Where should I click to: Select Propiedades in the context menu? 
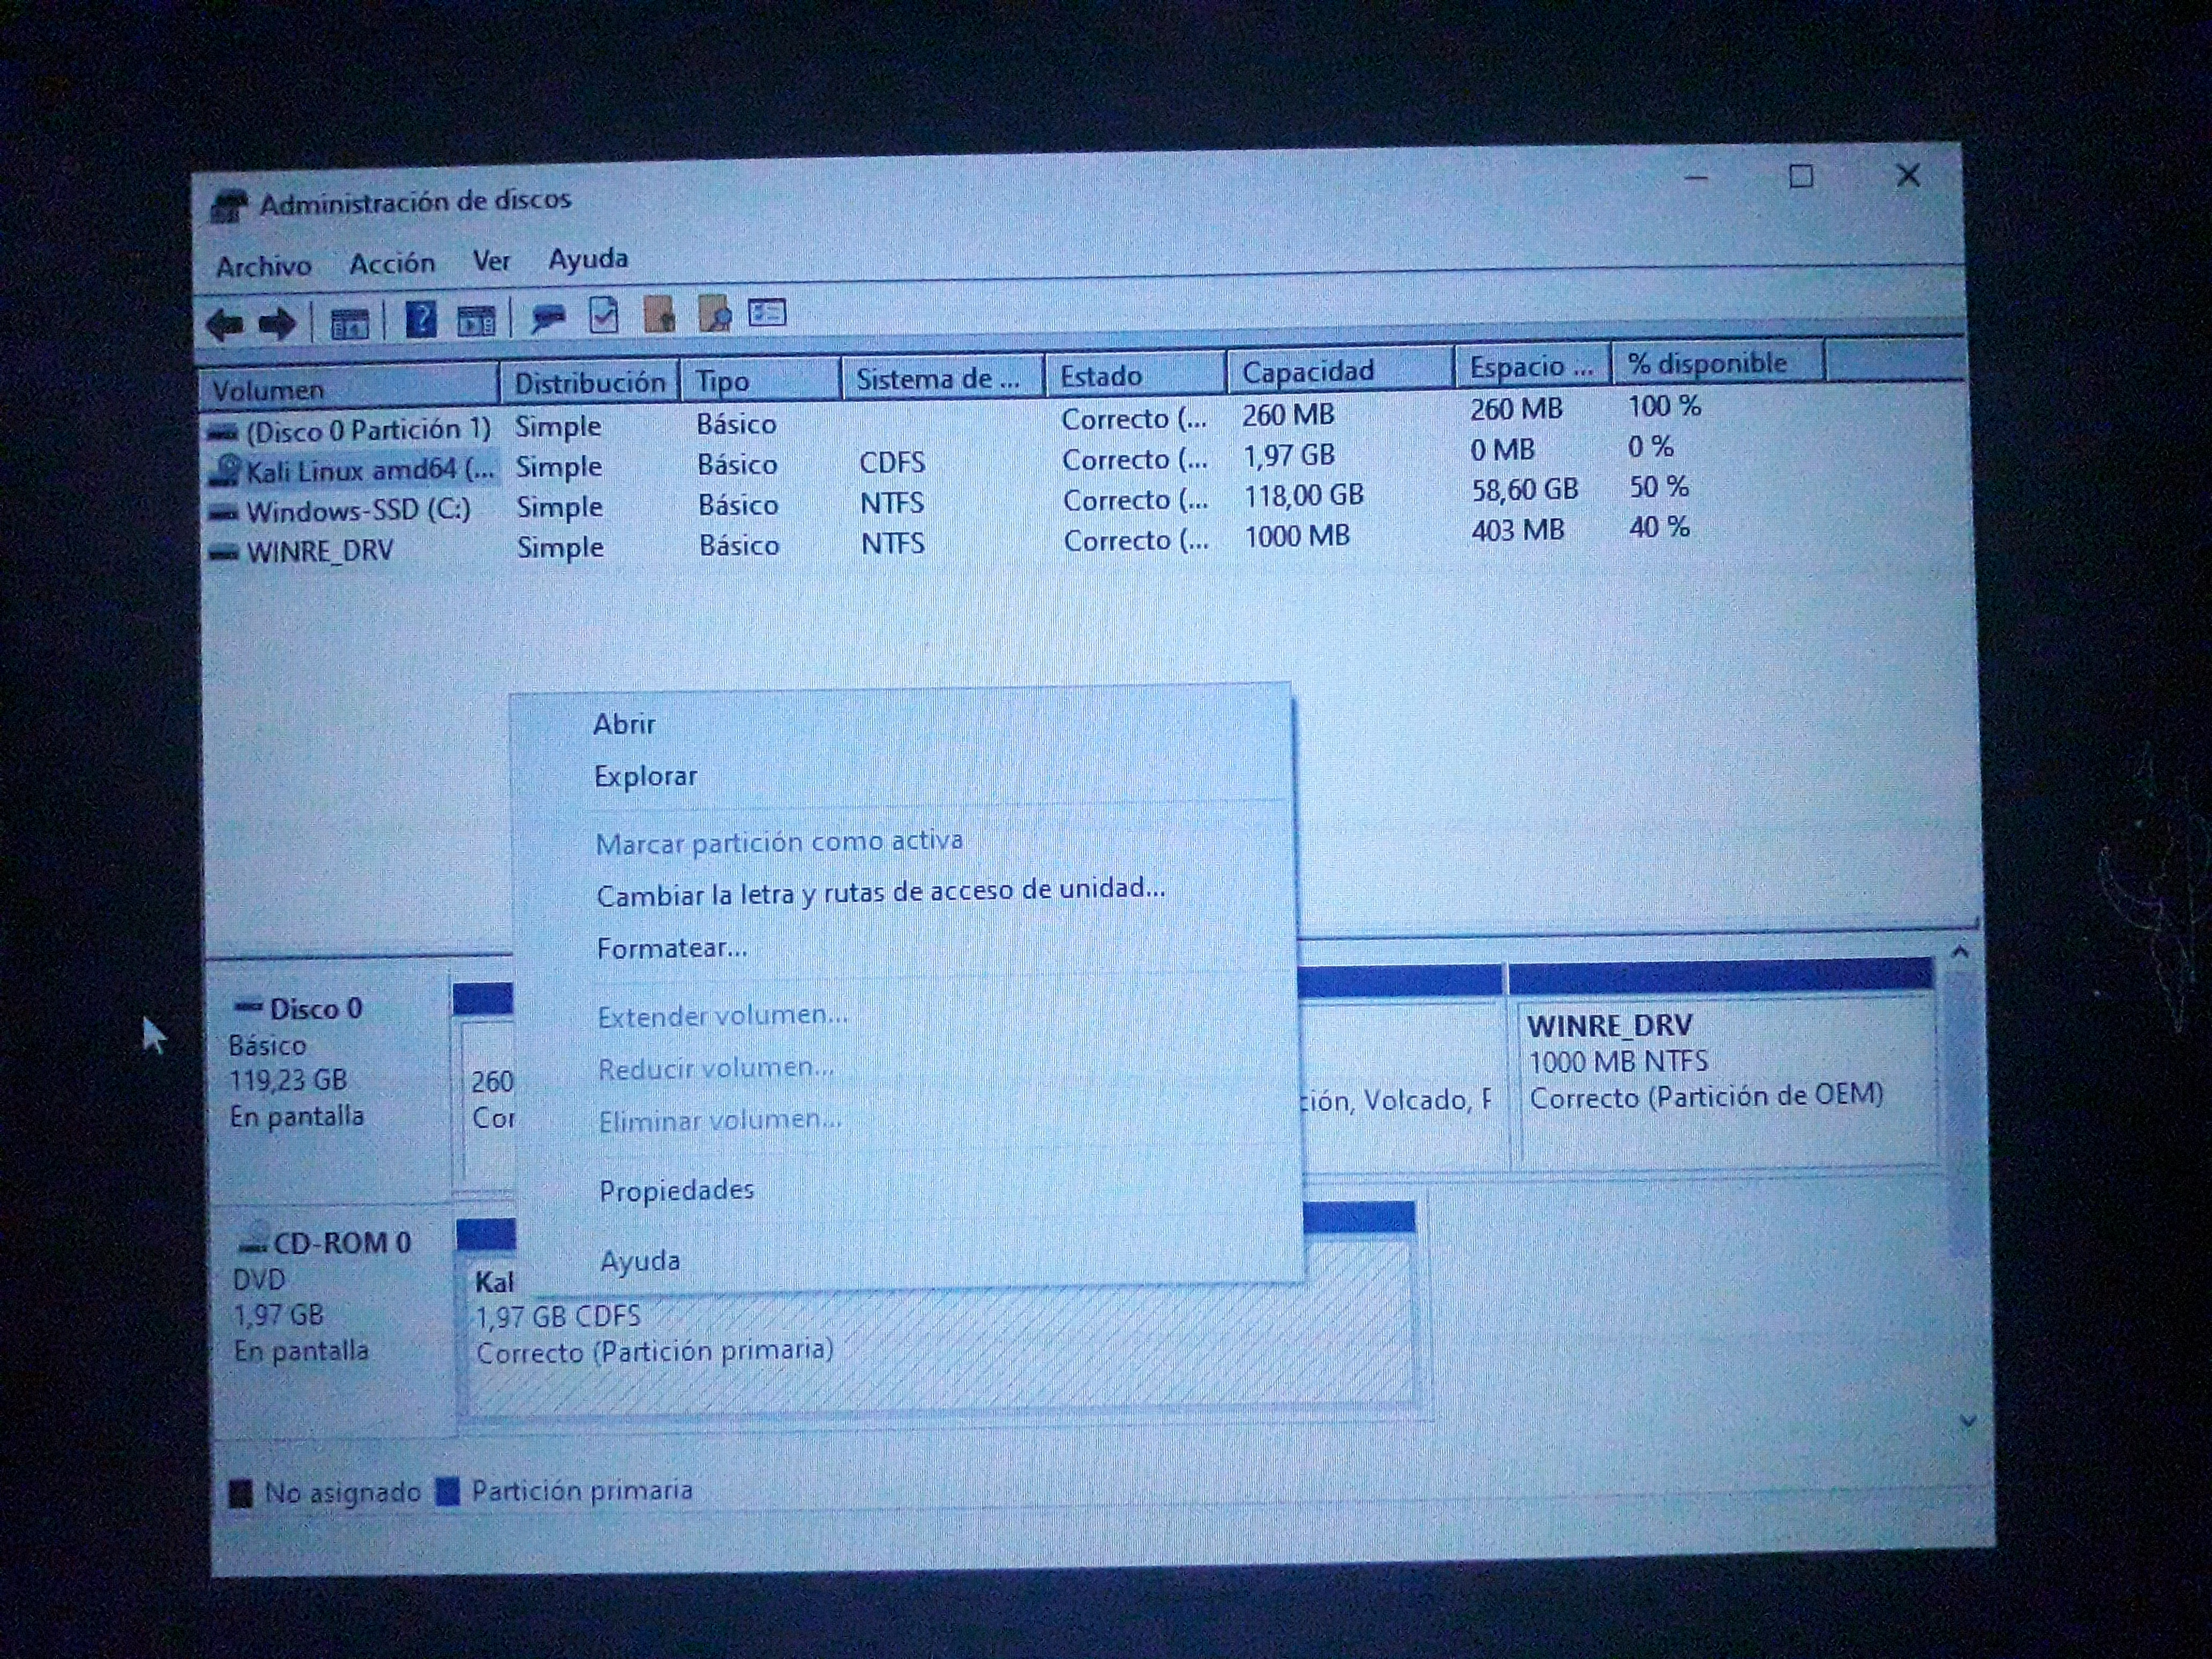(x=676, y=1190)
